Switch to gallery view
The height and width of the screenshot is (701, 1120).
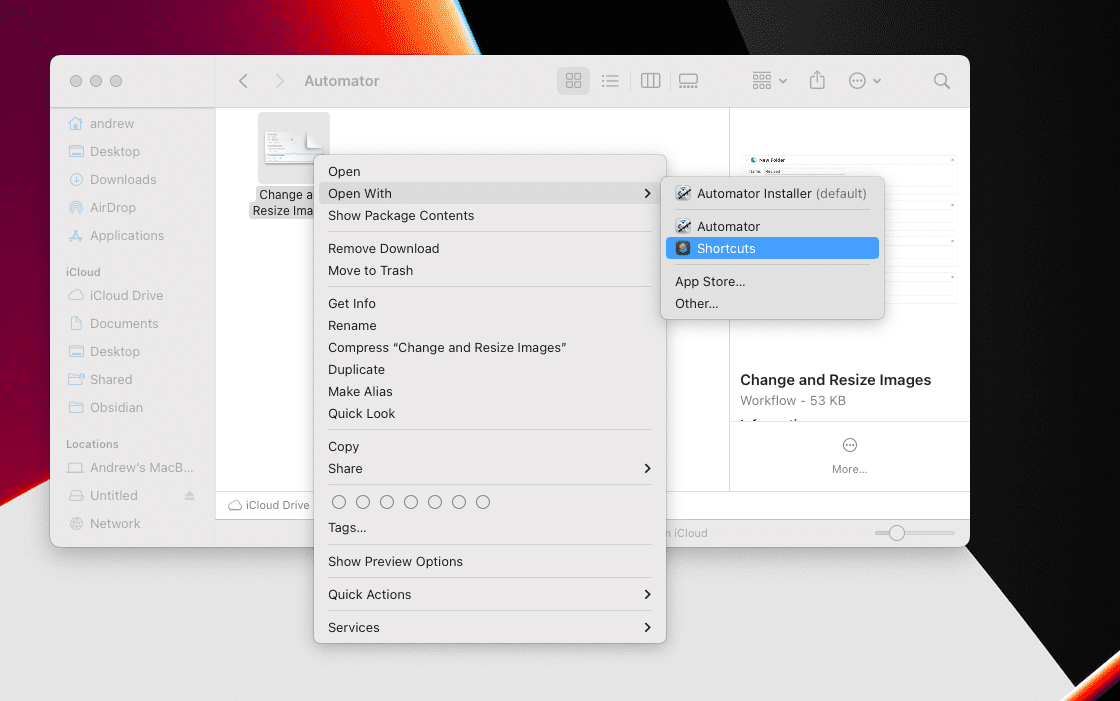[x=688, y=81]
